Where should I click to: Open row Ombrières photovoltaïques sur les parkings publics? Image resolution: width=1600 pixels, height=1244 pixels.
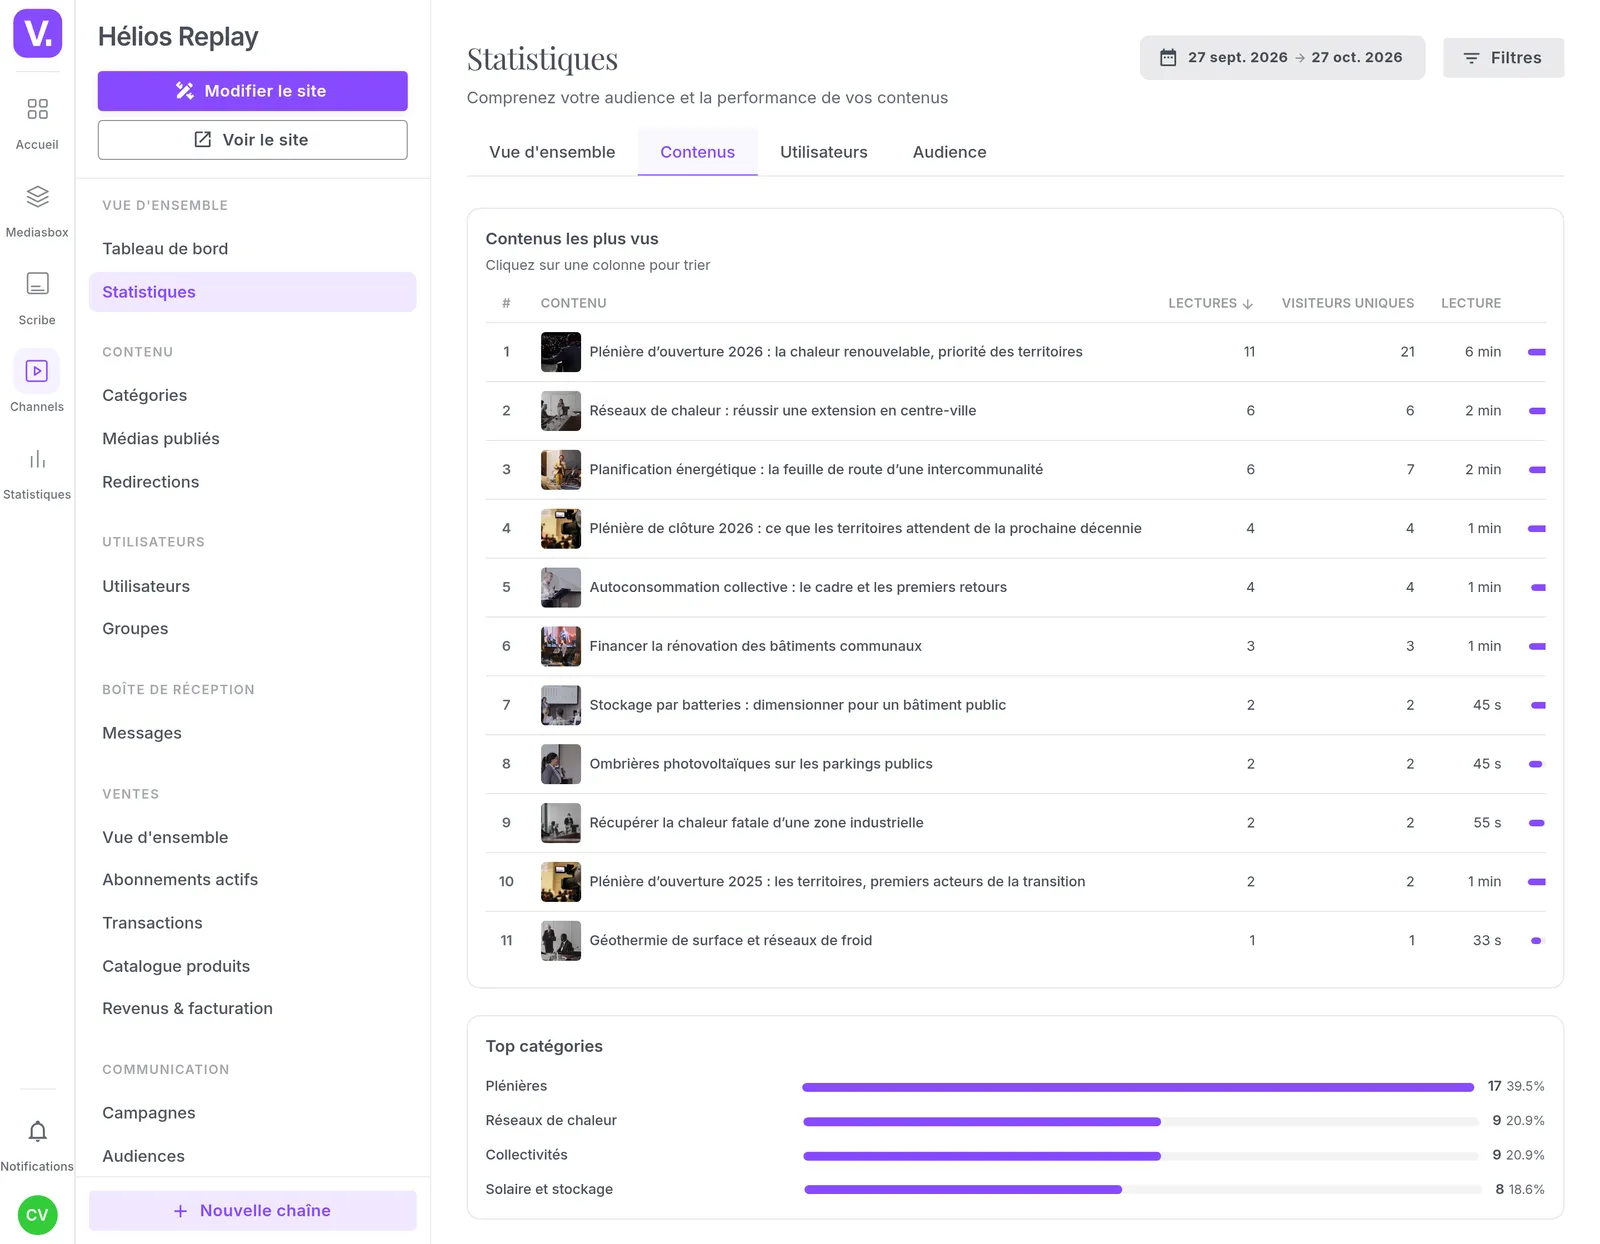[1015, 764]
